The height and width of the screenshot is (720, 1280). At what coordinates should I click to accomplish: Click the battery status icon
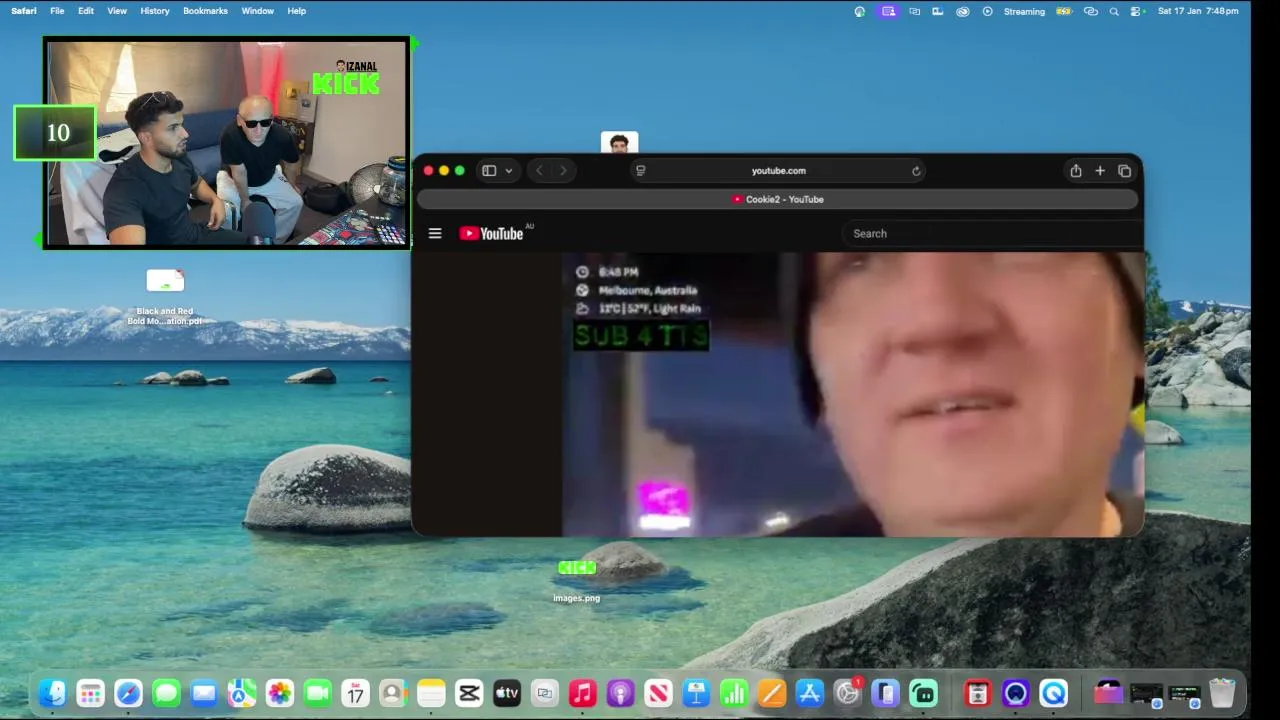[x=1064, y=12]
